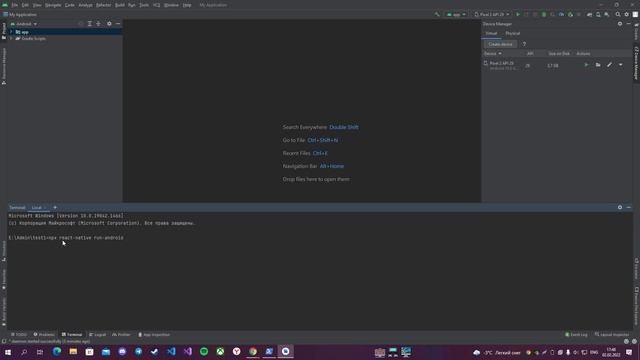640x360 pixels.
Task: Hide the Device Manager panel minus icon
Action: click(629, 24)
